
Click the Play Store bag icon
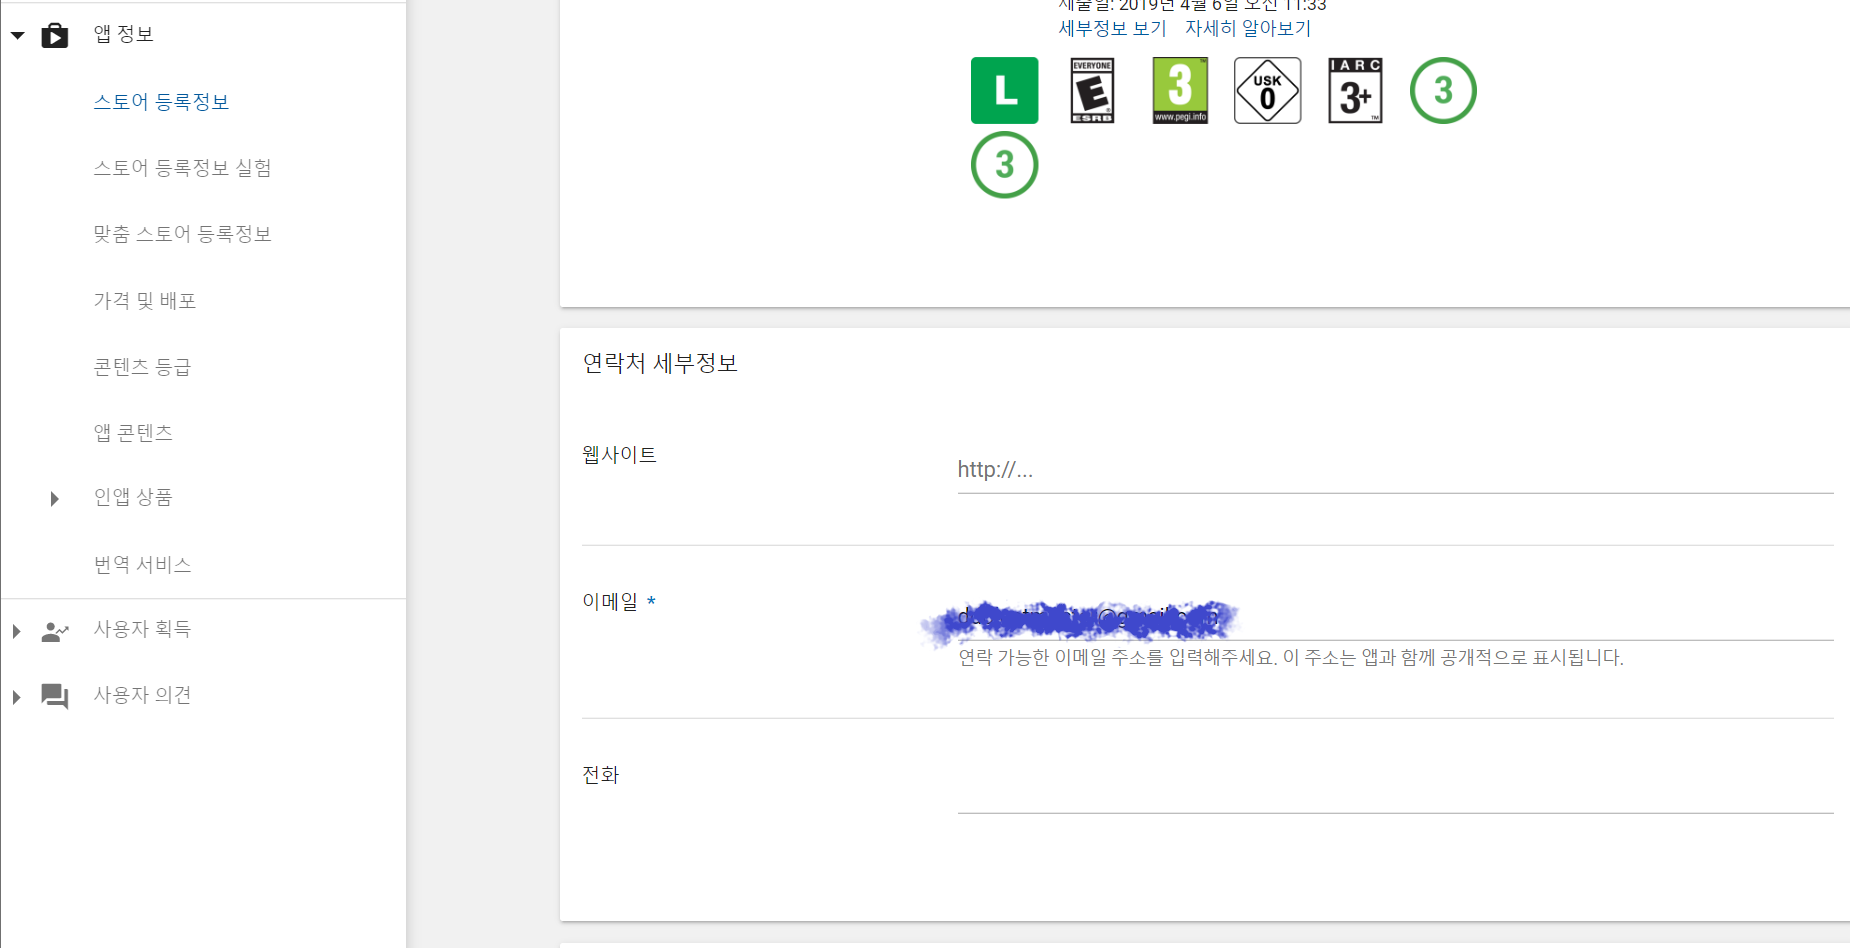click(55, 36)
